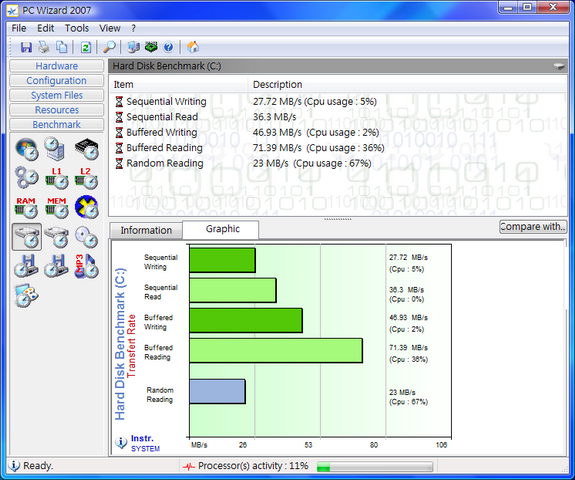Viewport: 575px width, 480px height.
Task: Click the Home house toolbar icon
Action: (193, 47)
